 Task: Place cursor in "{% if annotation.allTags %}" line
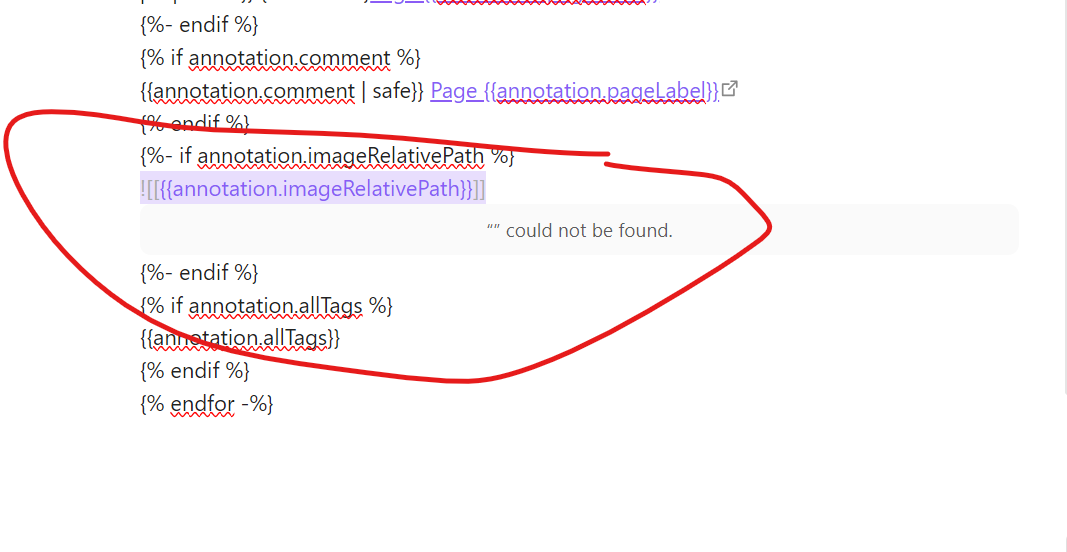tap(266, 306)
